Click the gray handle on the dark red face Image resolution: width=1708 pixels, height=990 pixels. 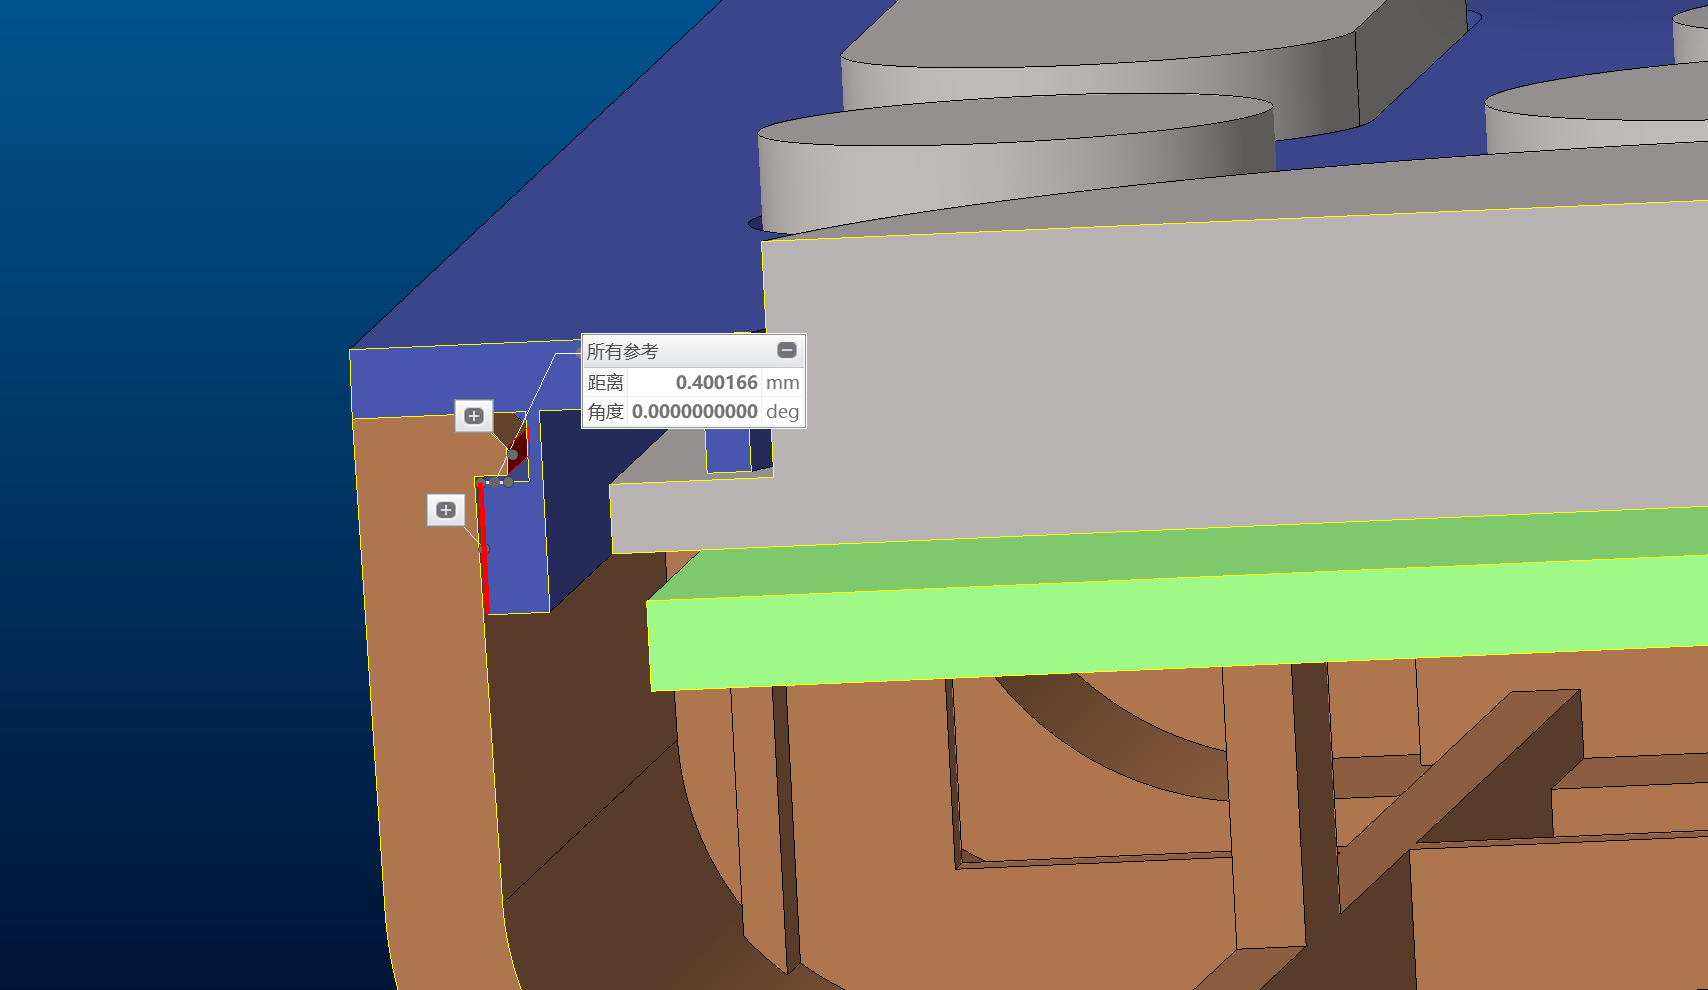513,455
